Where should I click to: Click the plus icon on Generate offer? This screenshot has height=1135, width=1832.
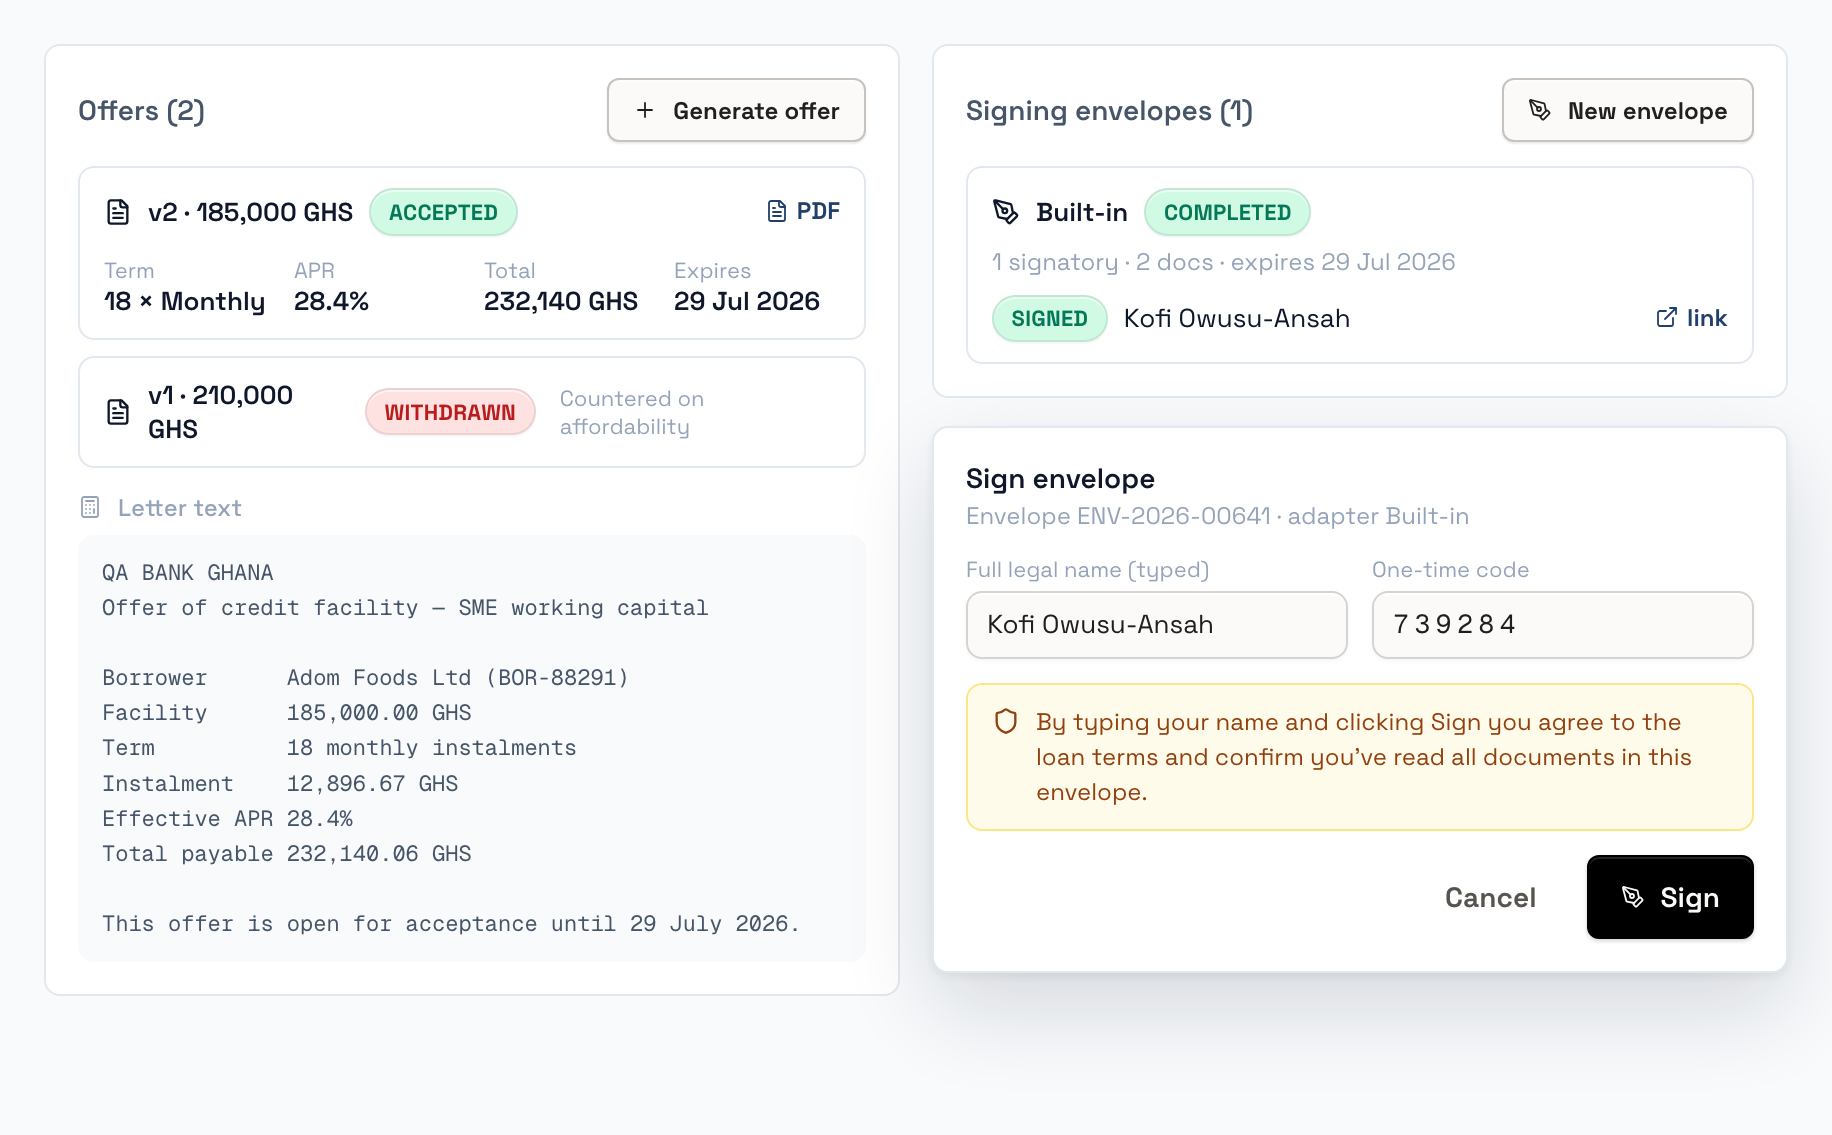point(645,110)
